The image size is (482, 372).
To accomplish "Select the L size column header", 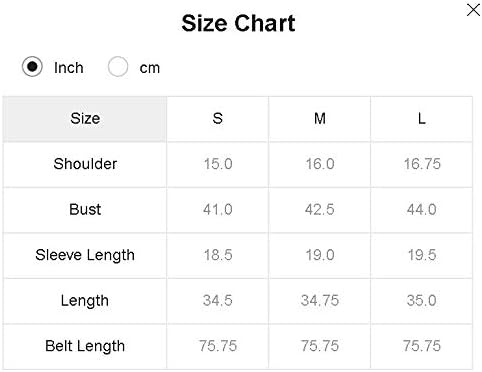I will pyautogui.click(x=422, y=119).
